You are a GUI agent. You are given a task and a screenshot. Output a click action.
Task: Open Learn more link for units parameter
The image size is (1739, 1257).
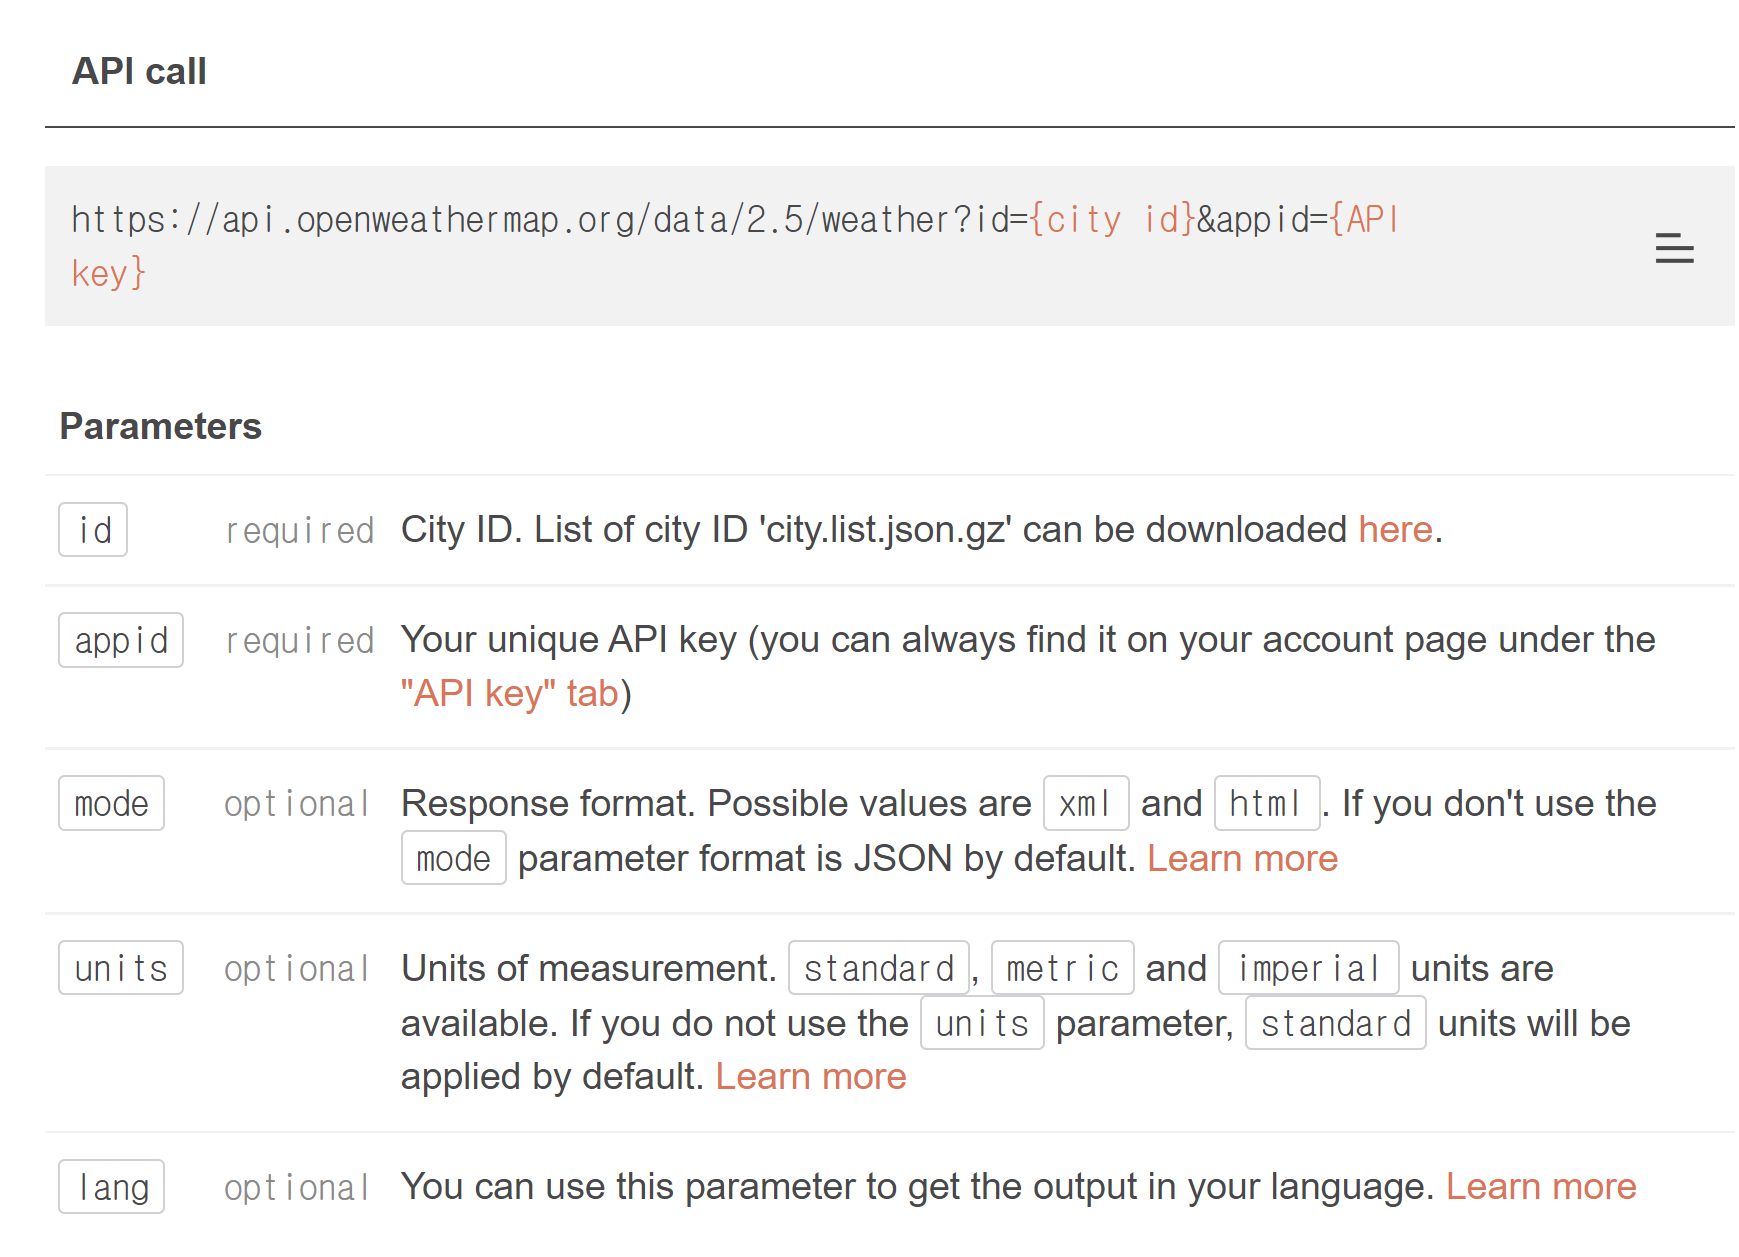[811, 1077]
